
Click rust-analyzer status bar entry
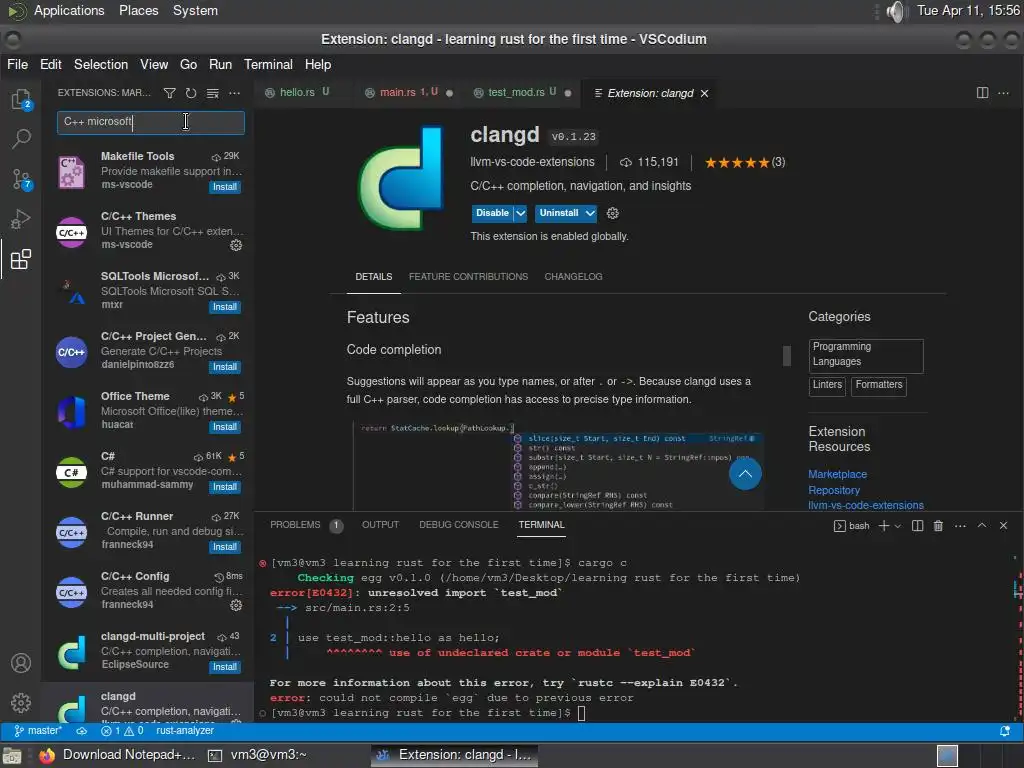click(x=185, y=731)
